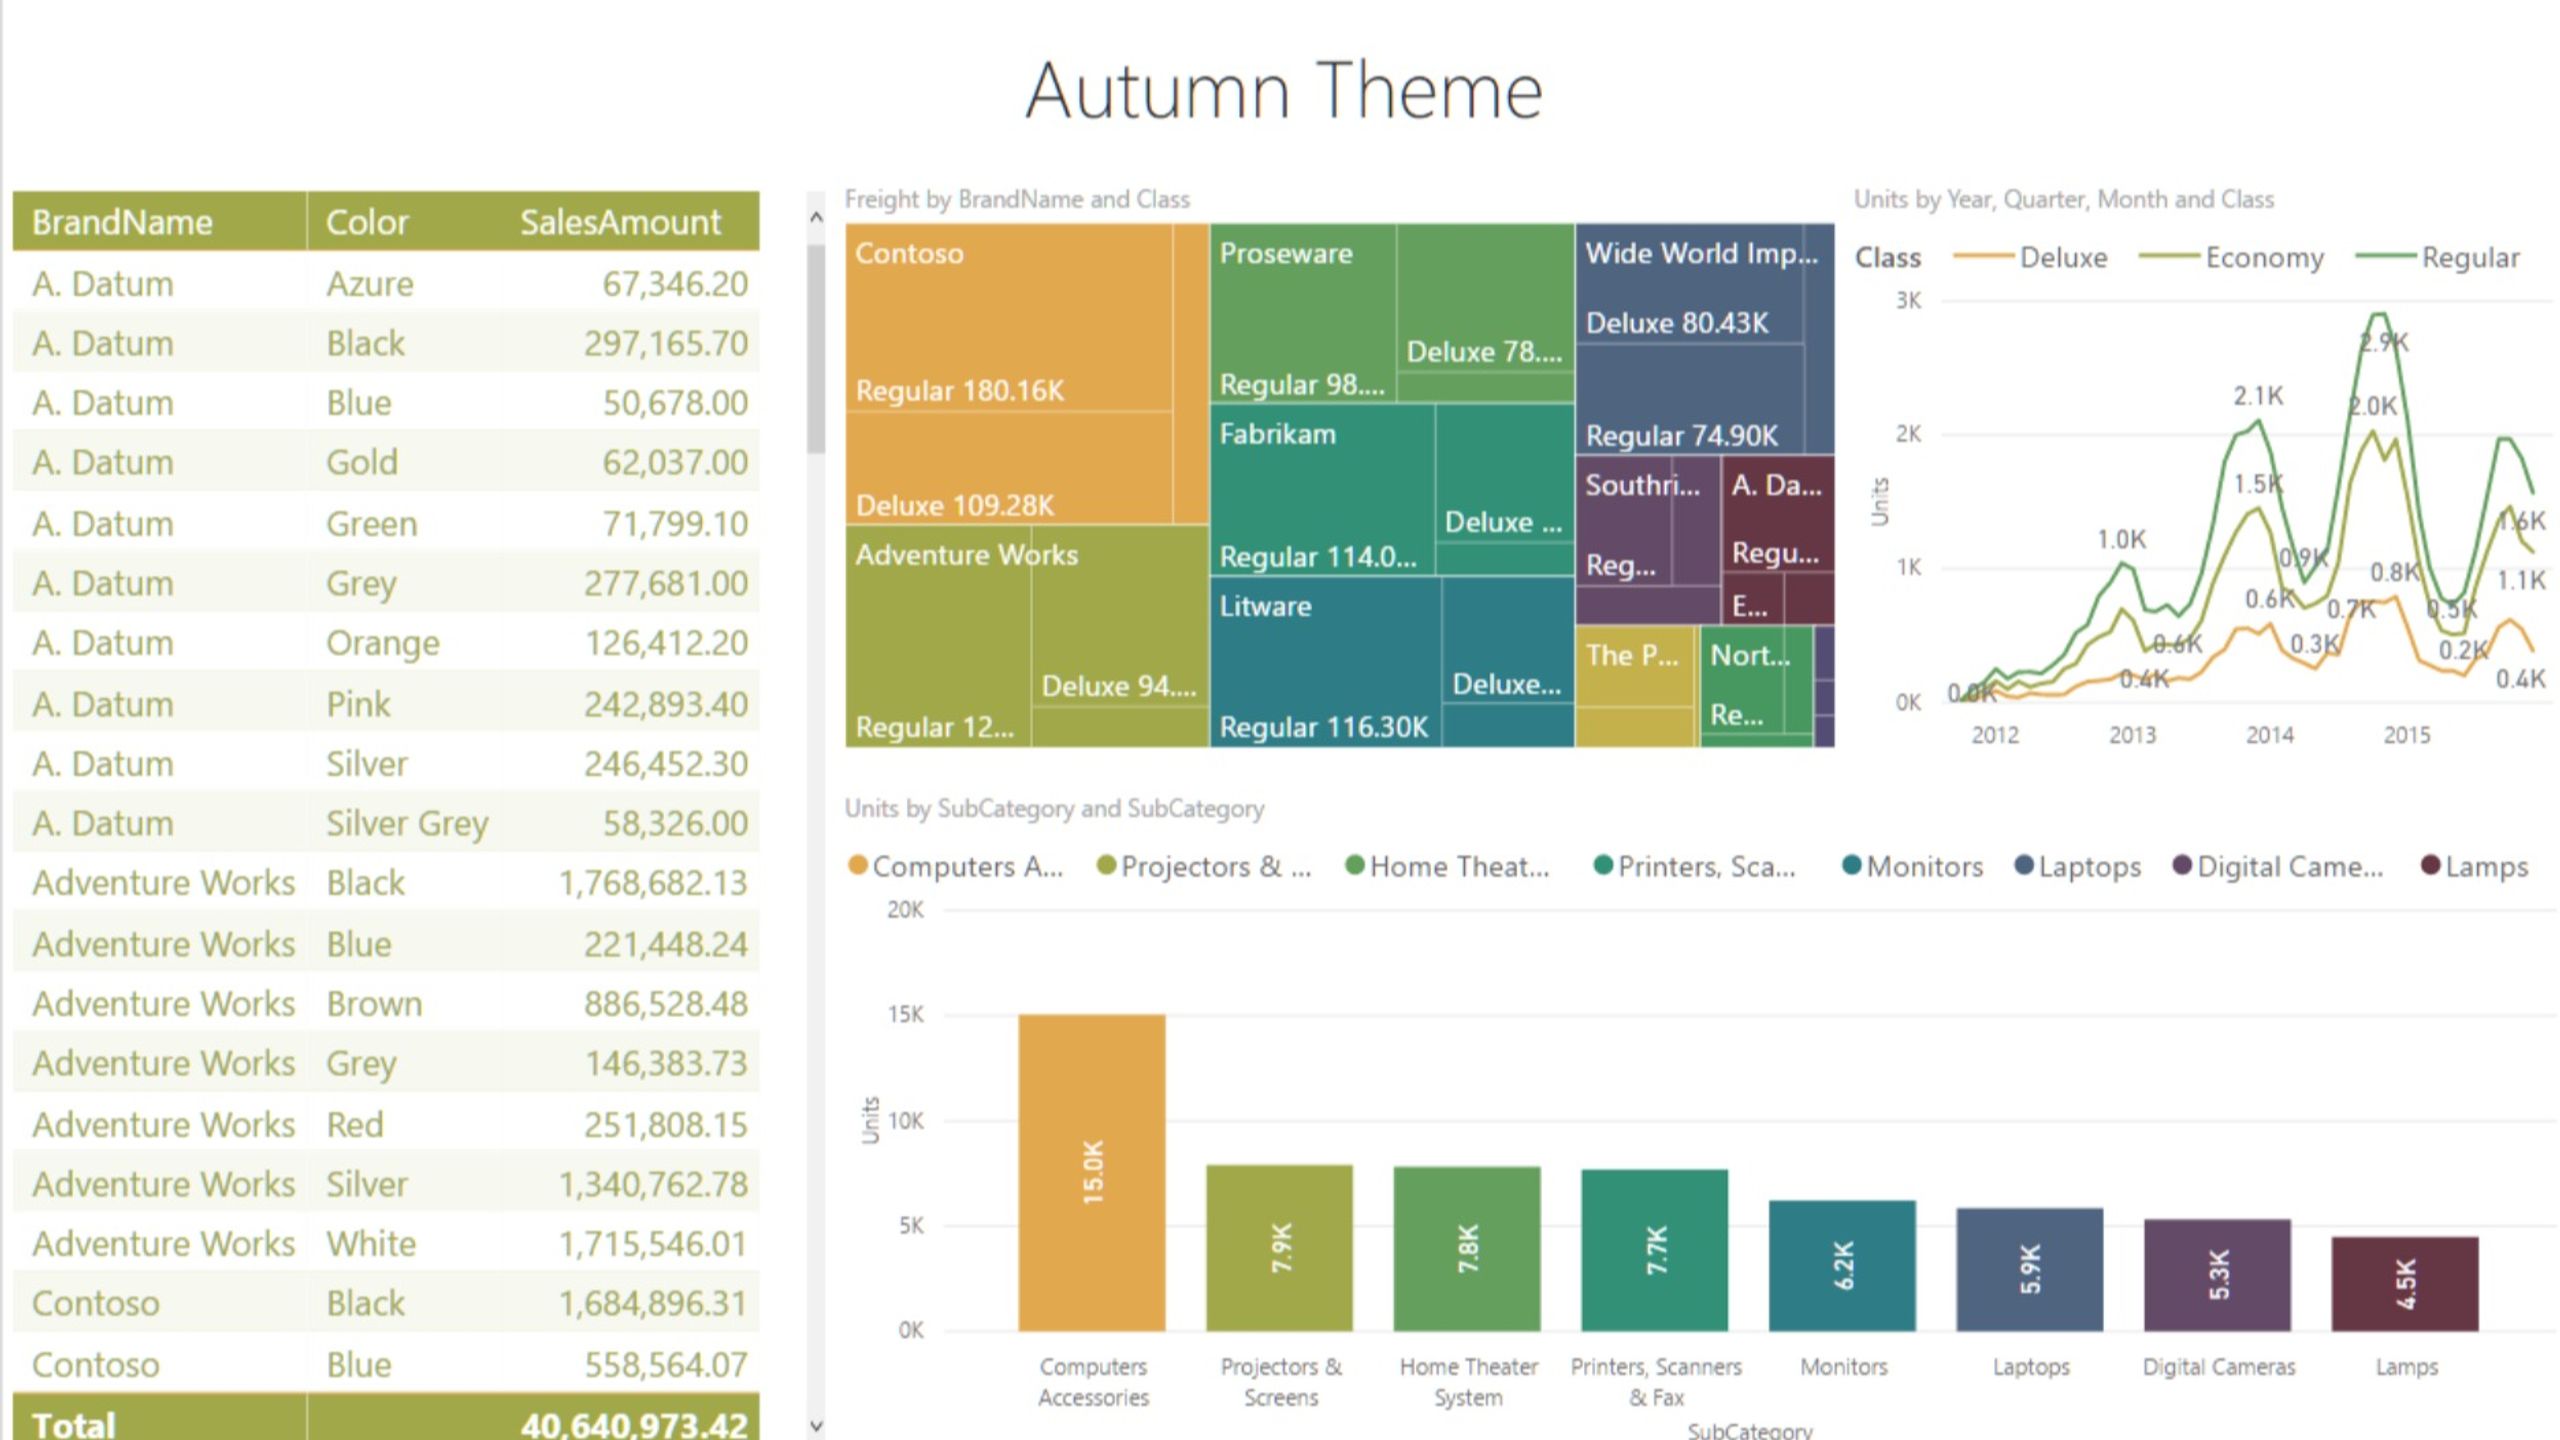Image resolution: width=2560 pixels, height=1440 pixels.
Task: Click Wide World Deluxe 80.43K tile
Action: 1690,285
